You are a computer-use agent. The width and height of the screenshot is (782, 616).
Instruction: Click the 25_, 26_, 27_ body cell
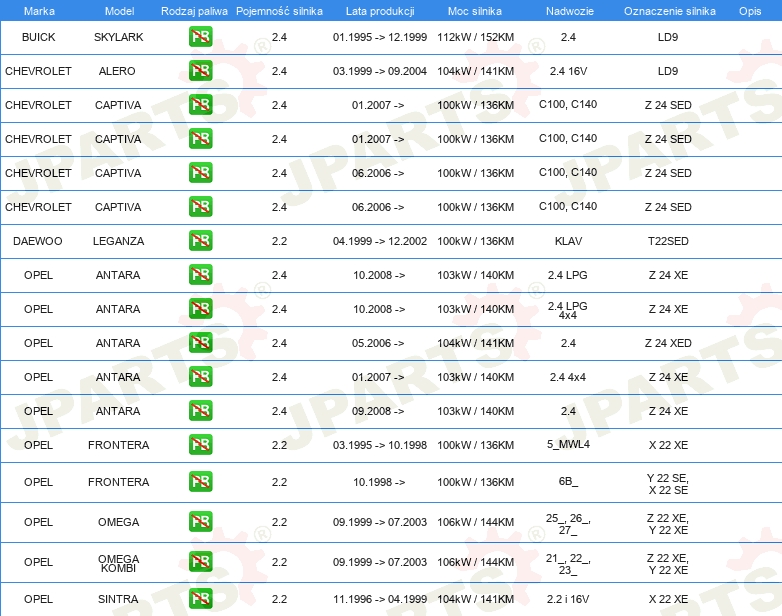coord(568,524)
